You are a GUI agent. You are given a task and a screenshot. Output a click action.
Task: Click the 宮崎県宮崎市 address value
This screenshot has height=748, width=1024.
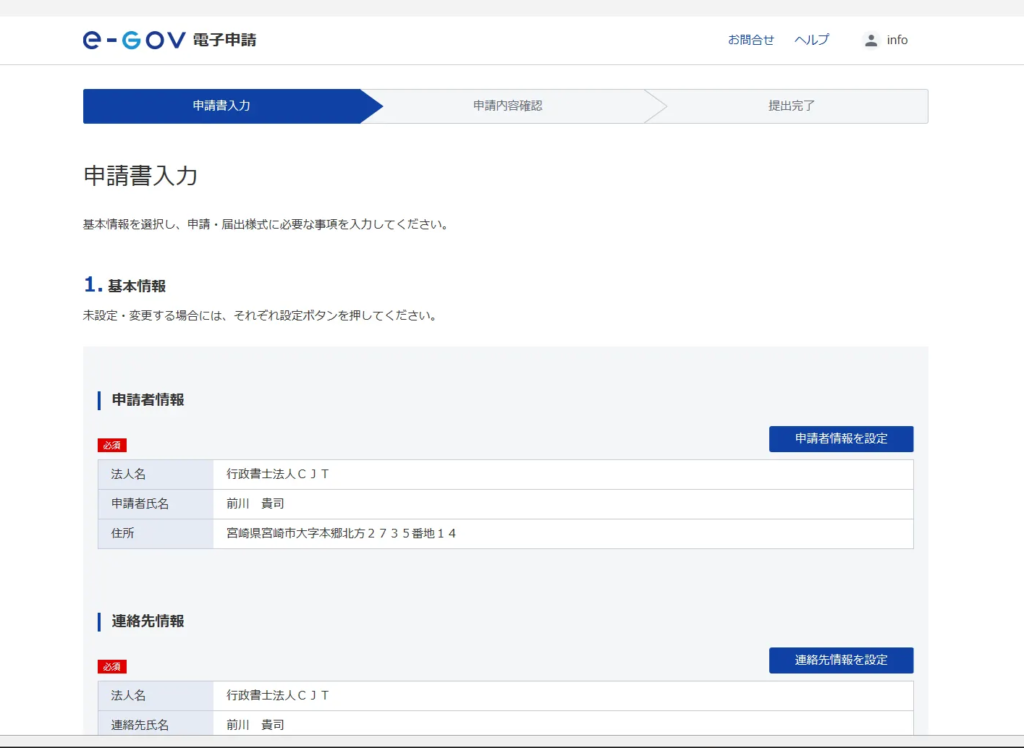tap(341, 534)
